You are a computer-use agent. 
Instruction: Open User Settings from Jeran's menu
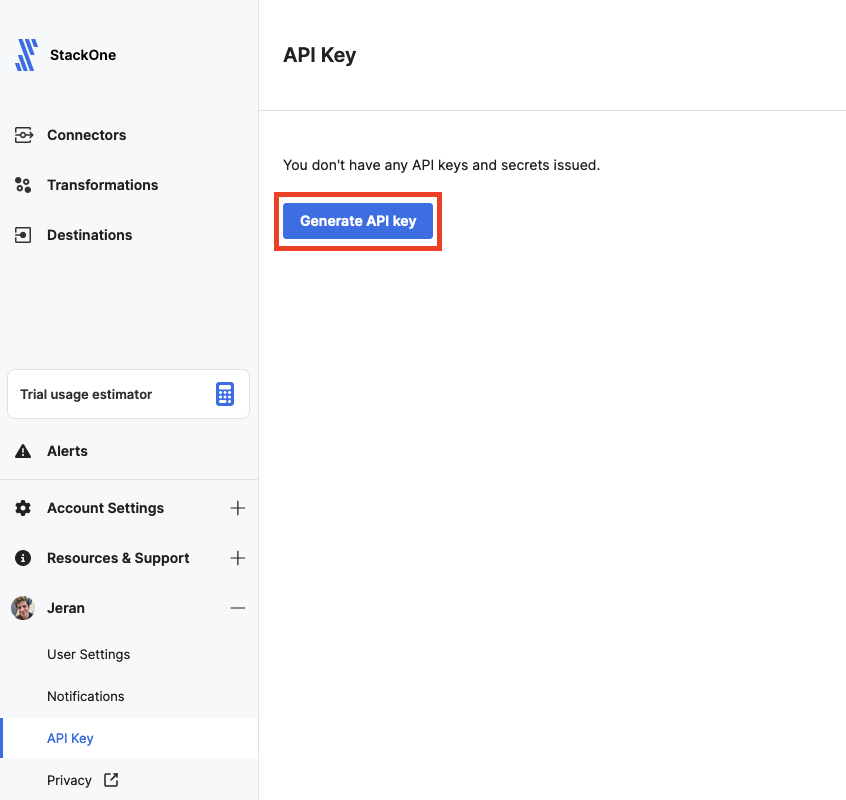tap(88, 654)
